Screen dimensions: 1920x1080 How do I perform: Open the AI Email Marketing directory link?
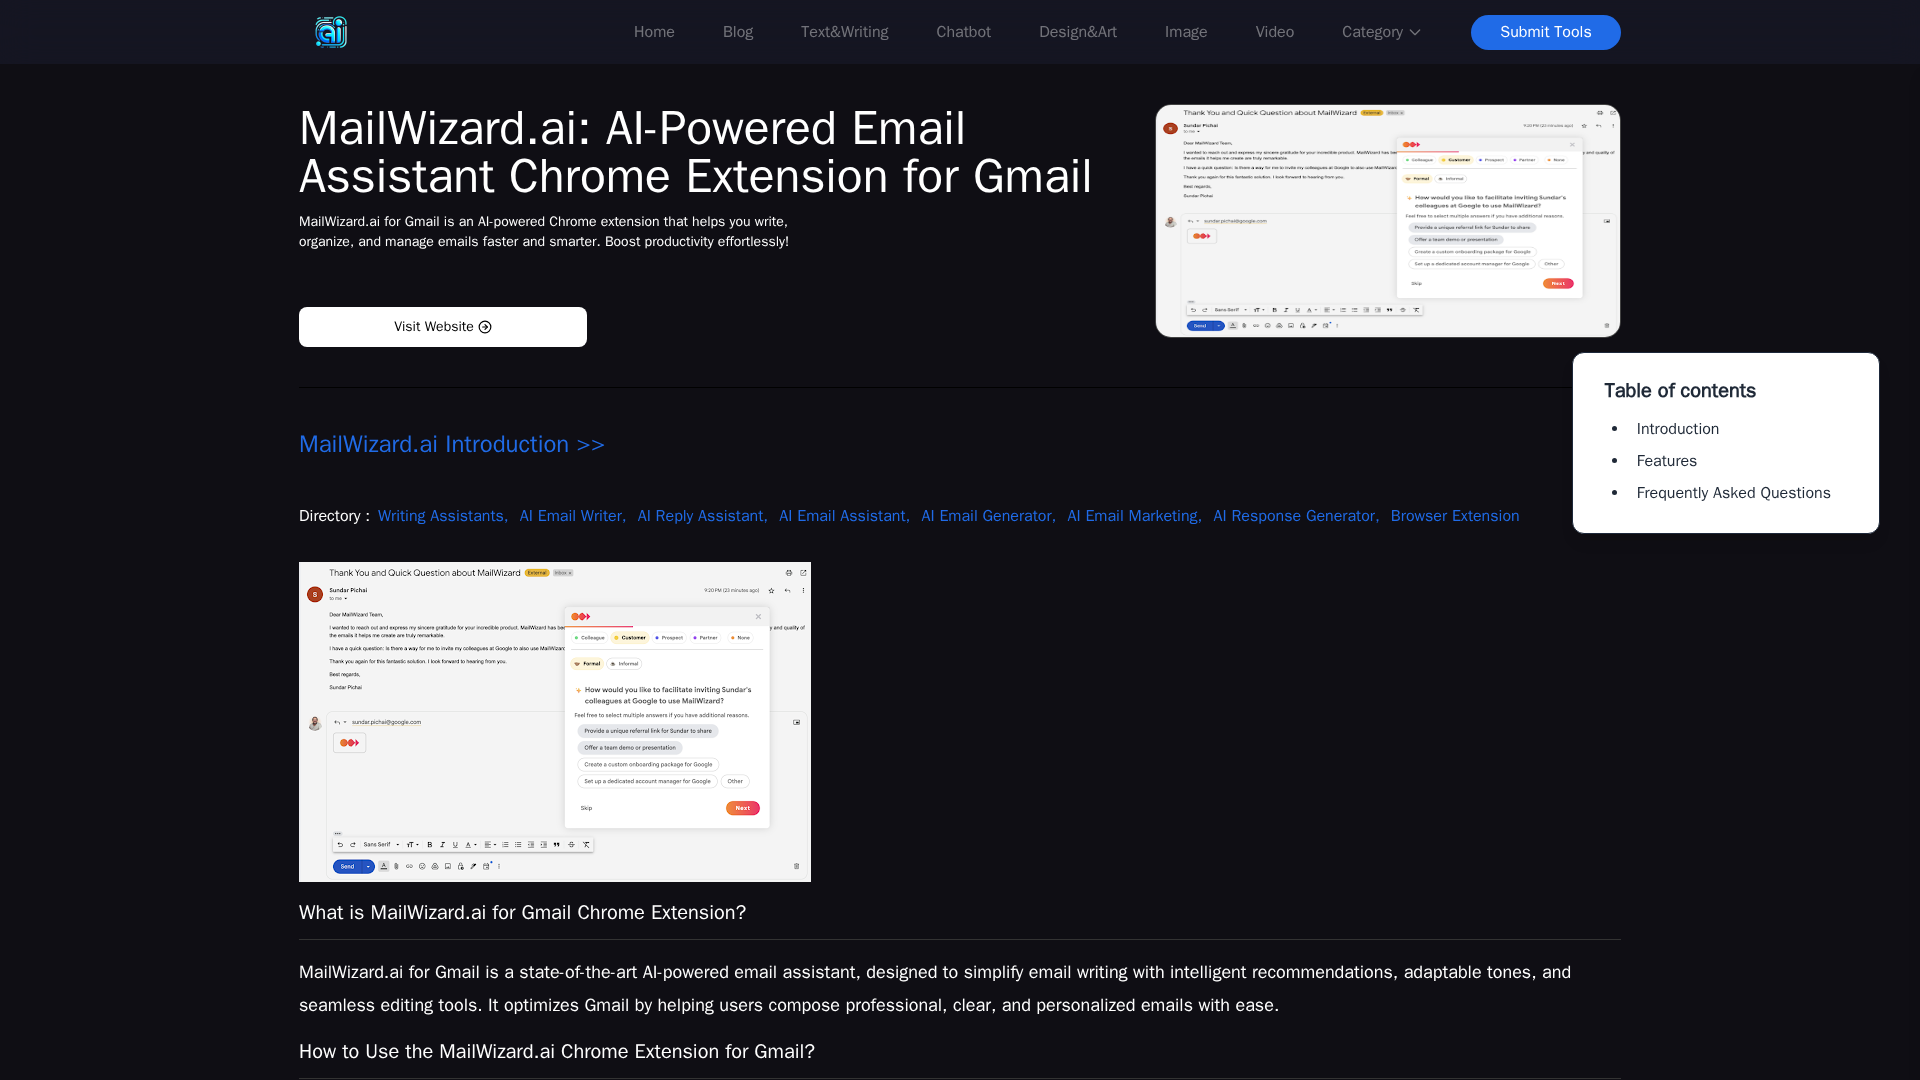[1132, 516]
